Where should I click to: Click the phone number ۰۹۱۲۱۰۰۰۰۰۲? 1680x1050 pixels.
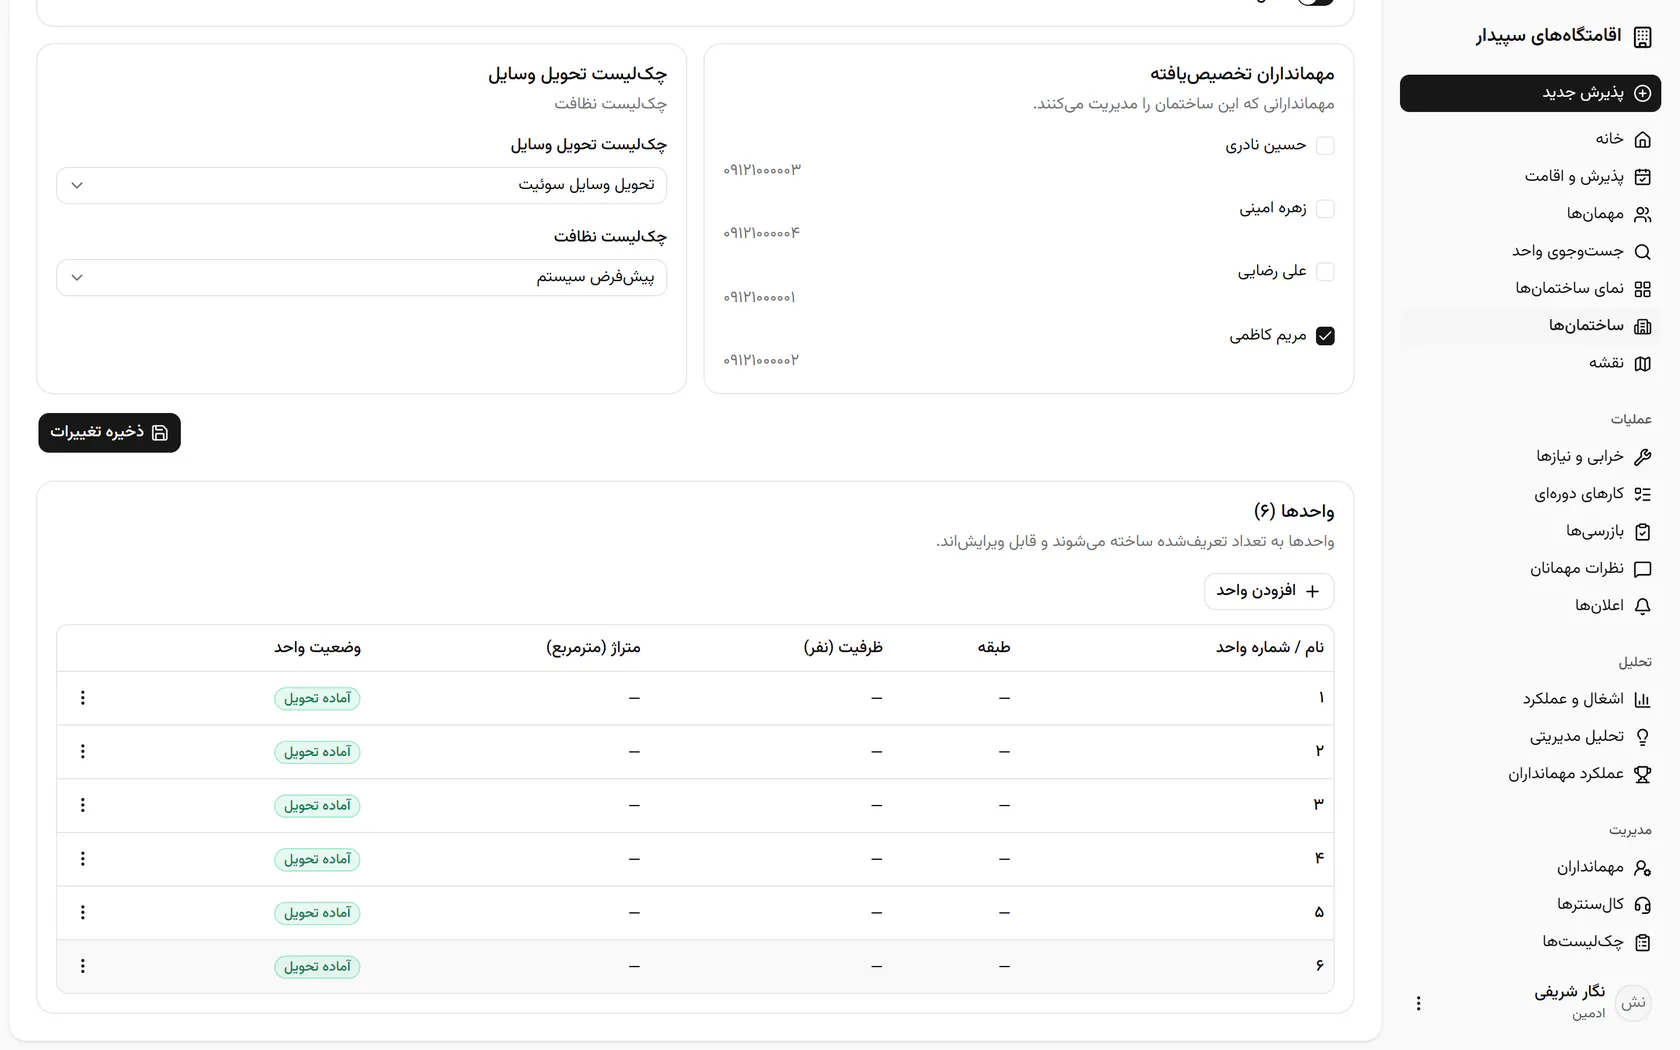761,360
